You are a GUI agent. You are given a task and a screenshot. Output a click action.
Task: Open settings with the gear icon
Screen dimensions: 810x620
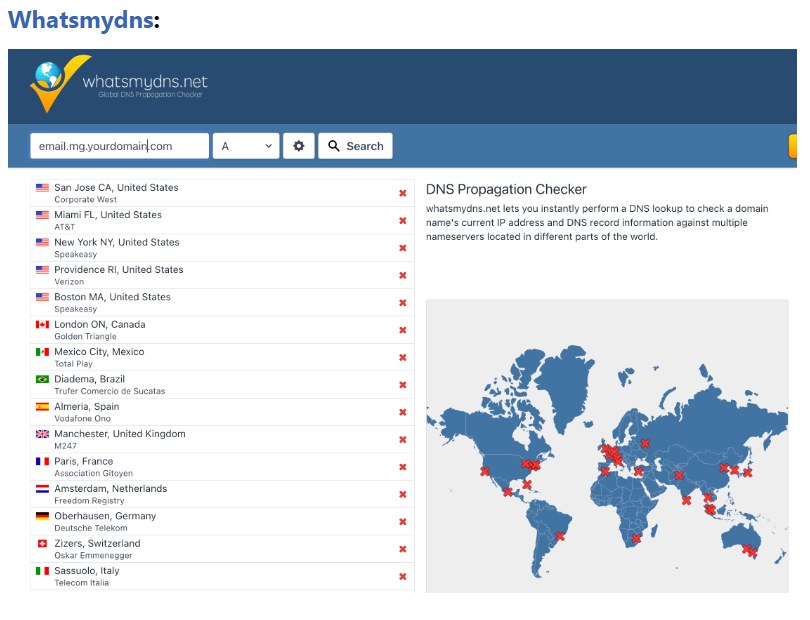[298, 146]
